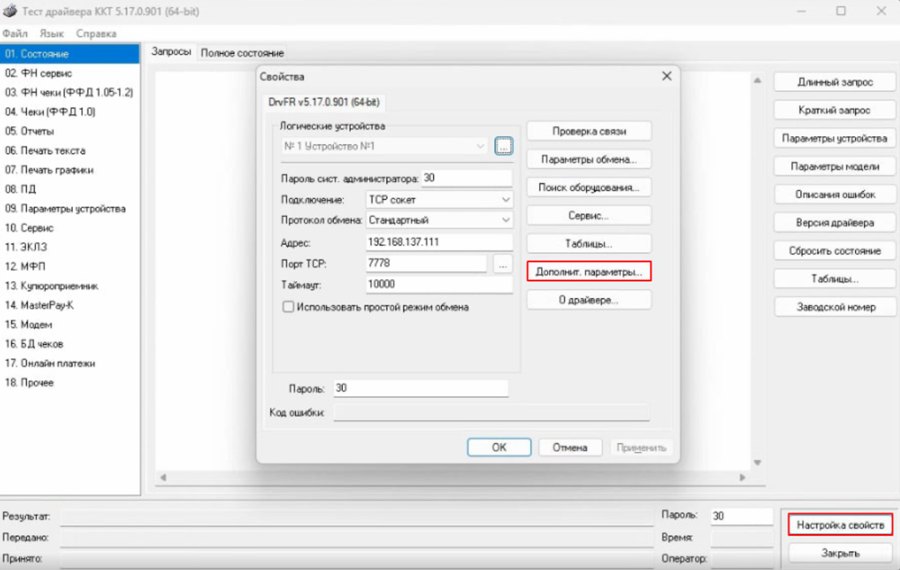Select 01. Состояние in the left list
The height and width of the screenshot is (570, 900).
pyautogui.click(x=69, y=53)
